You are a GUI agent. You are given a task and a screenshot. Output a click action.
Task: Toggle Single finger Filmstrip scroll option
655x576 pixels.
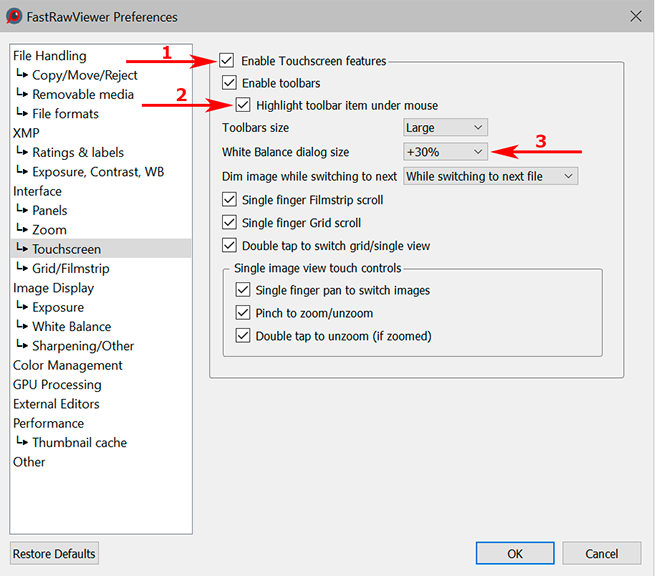tap(230, 200)
